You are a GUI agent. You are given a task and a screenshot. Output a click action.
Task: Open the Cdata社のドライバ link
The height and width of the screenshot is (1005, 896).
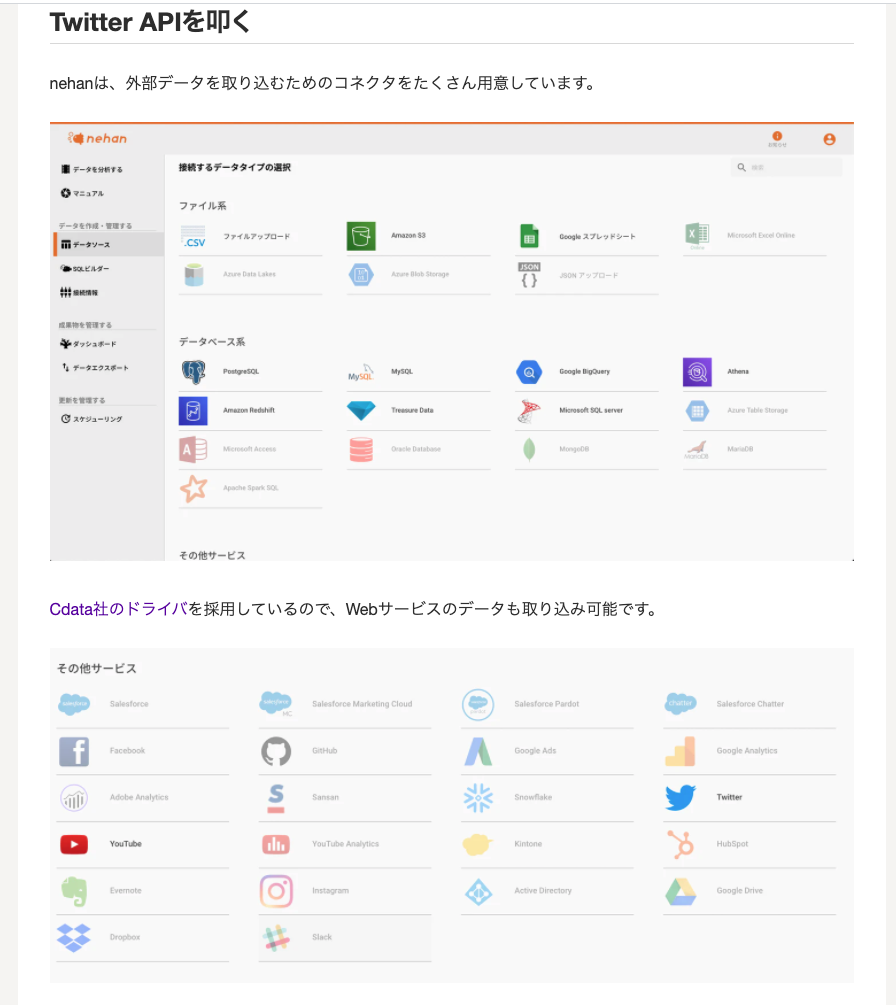click(119, 609)
